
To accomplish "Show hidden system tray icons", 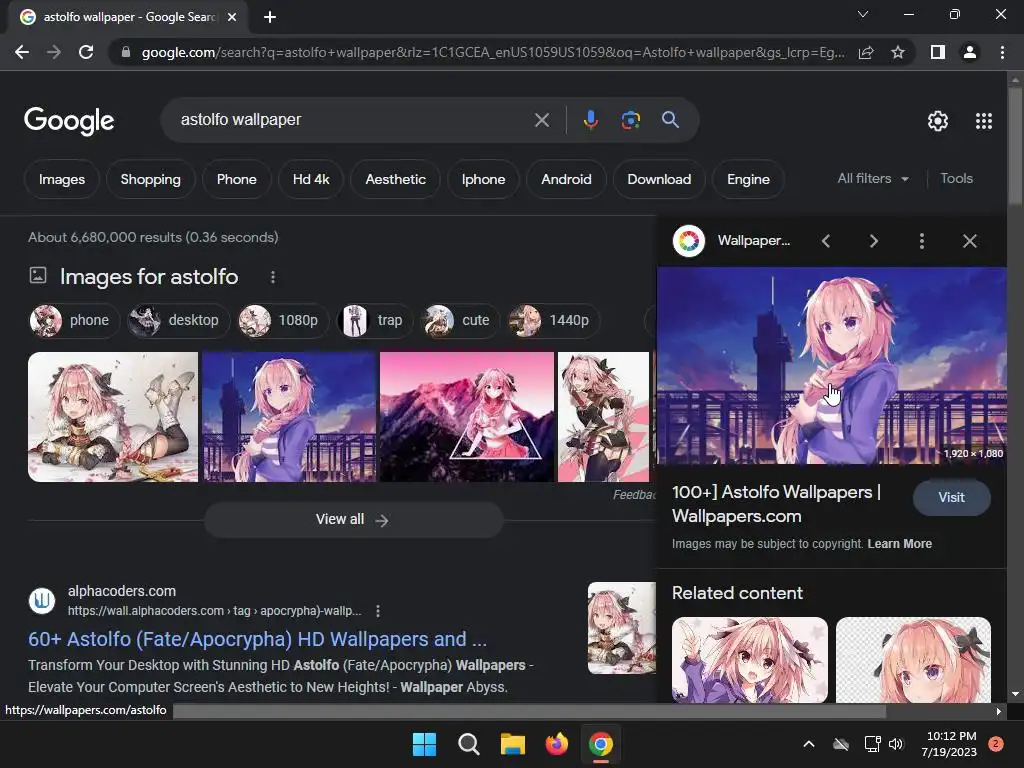I will coord(808,744).
